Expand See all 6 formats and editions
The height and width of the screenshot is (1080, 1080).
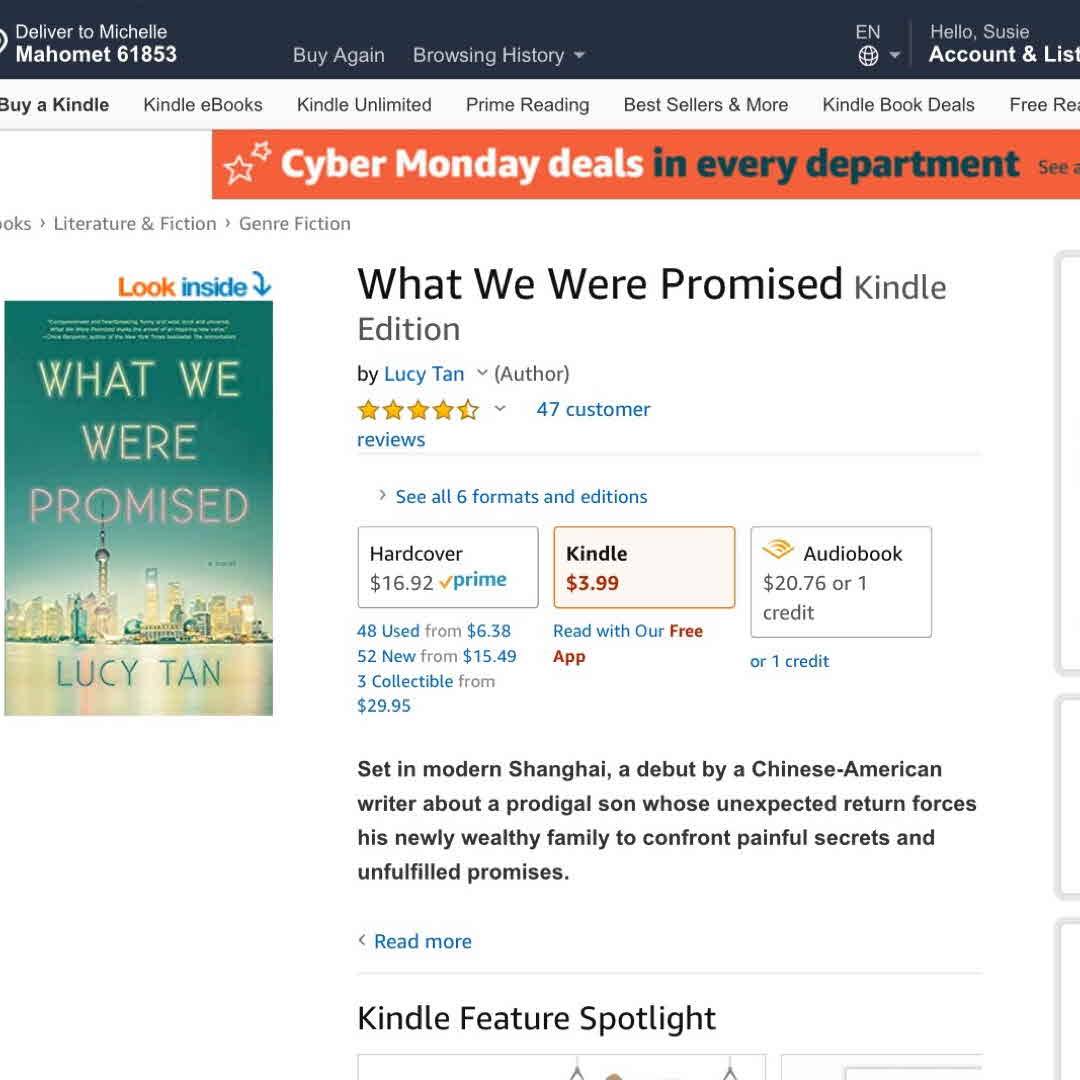click(520, 497)
